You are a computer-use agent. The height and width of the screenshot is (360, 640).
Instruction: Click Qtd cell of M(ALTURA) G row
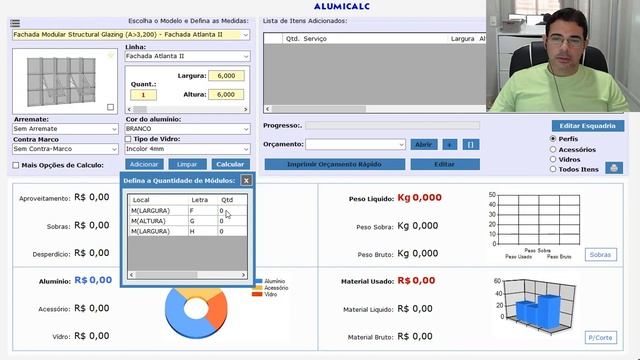pyautogui.click(x=232, y=221)
